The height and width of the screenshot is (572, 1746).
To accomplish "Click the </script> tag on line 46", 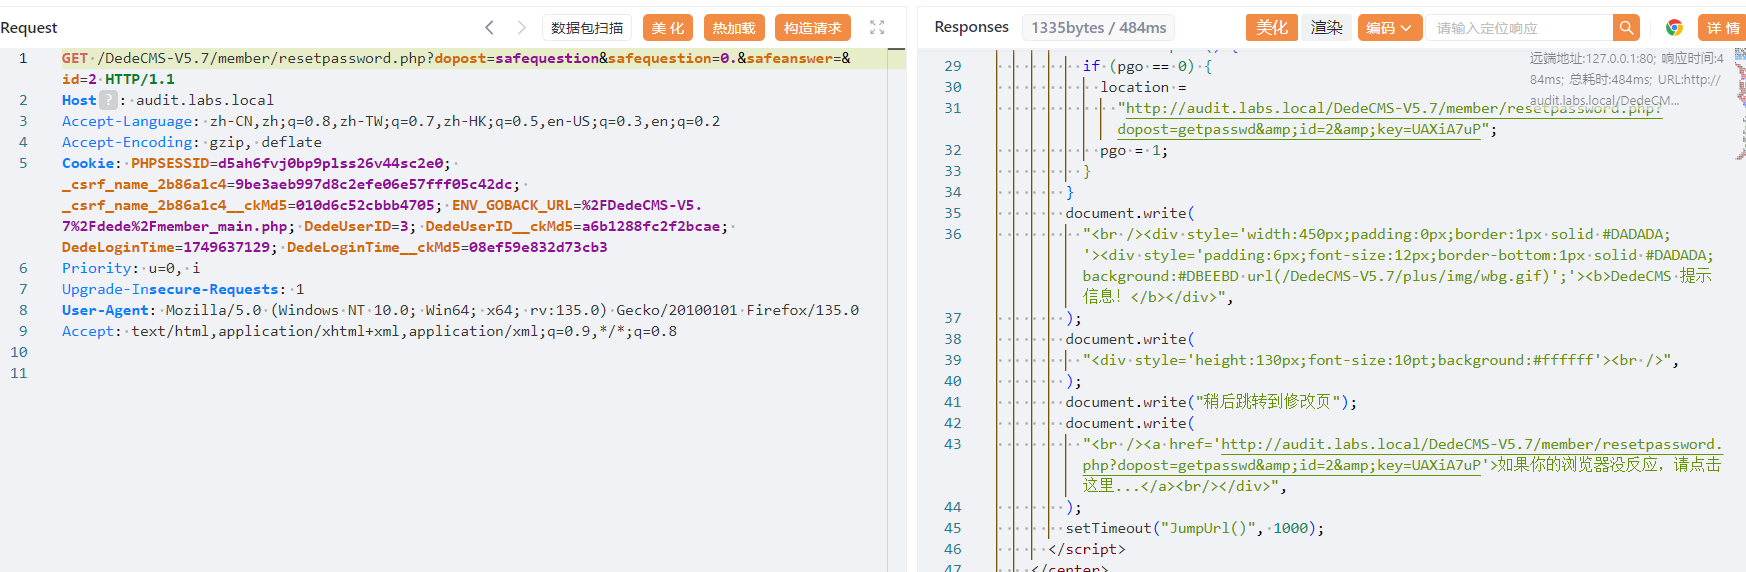I will 1087,549.
